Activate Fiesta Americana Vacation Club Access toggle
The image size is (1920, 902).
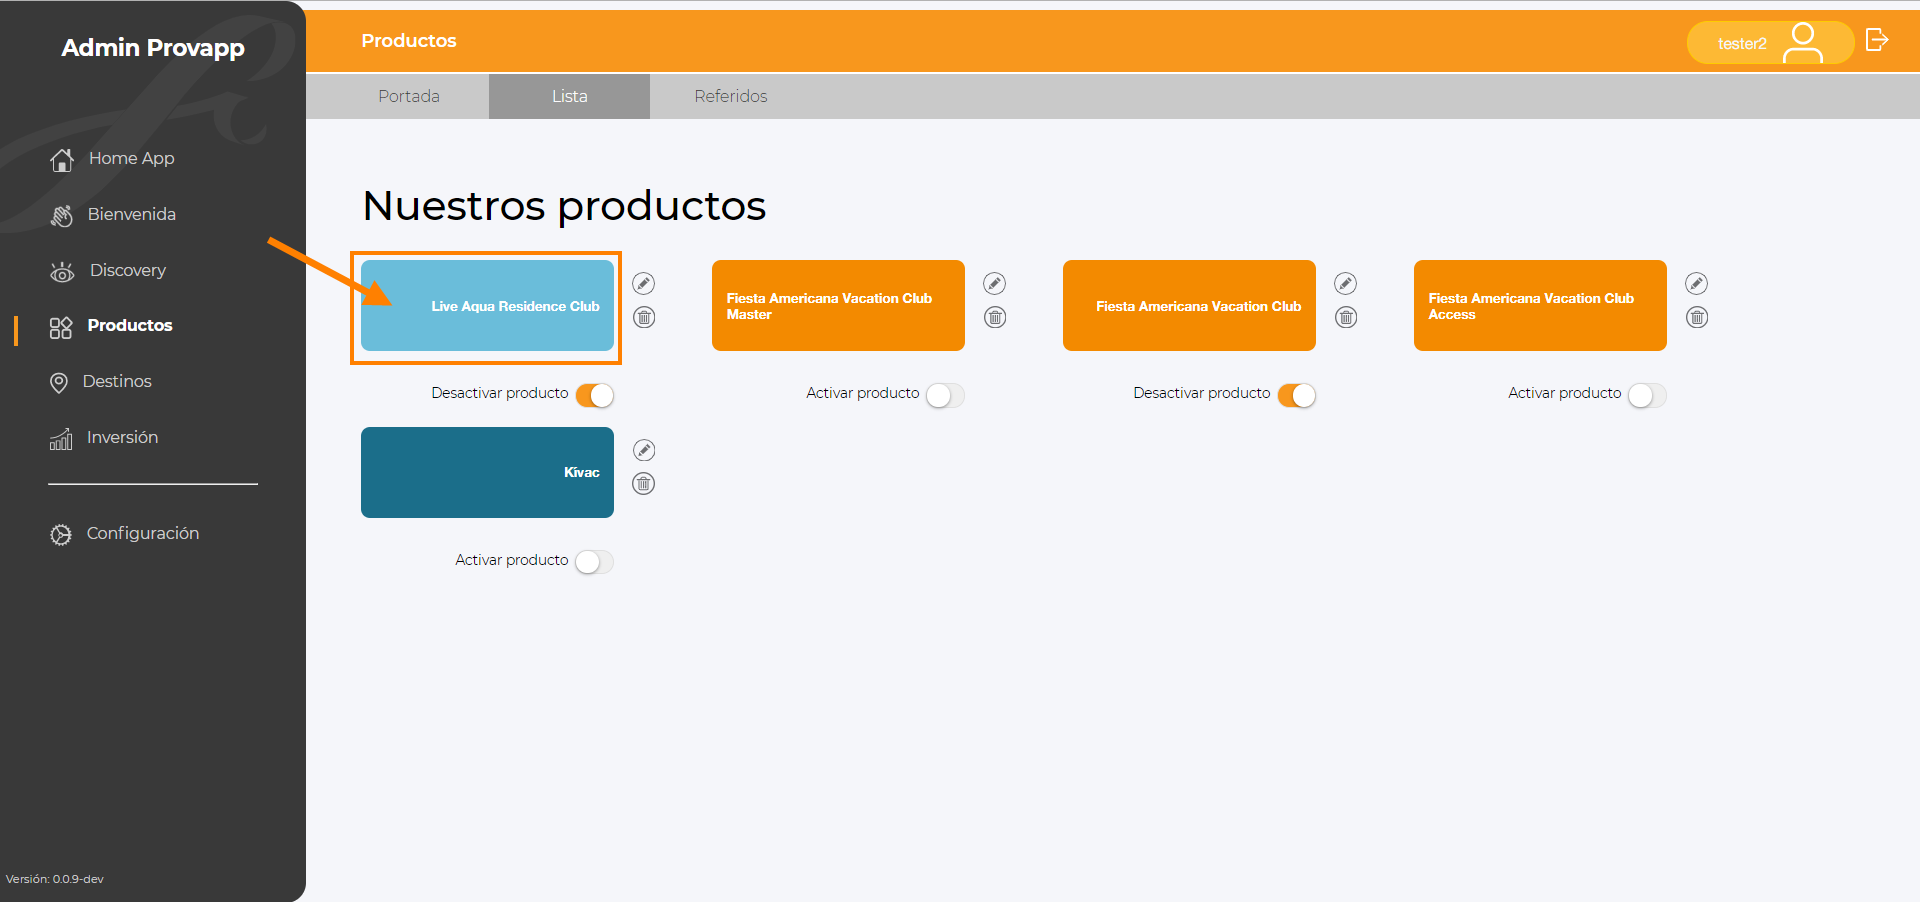click(1648, 395)
